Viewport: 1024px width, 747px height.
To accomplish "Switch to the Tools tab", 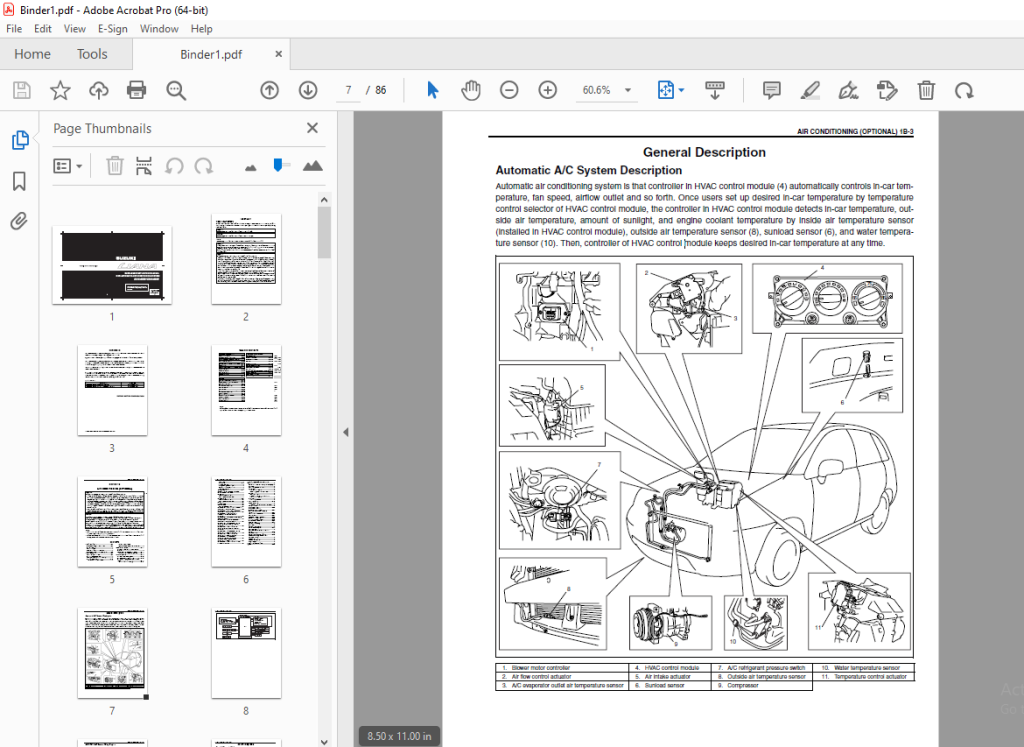I will pos(92,54).
